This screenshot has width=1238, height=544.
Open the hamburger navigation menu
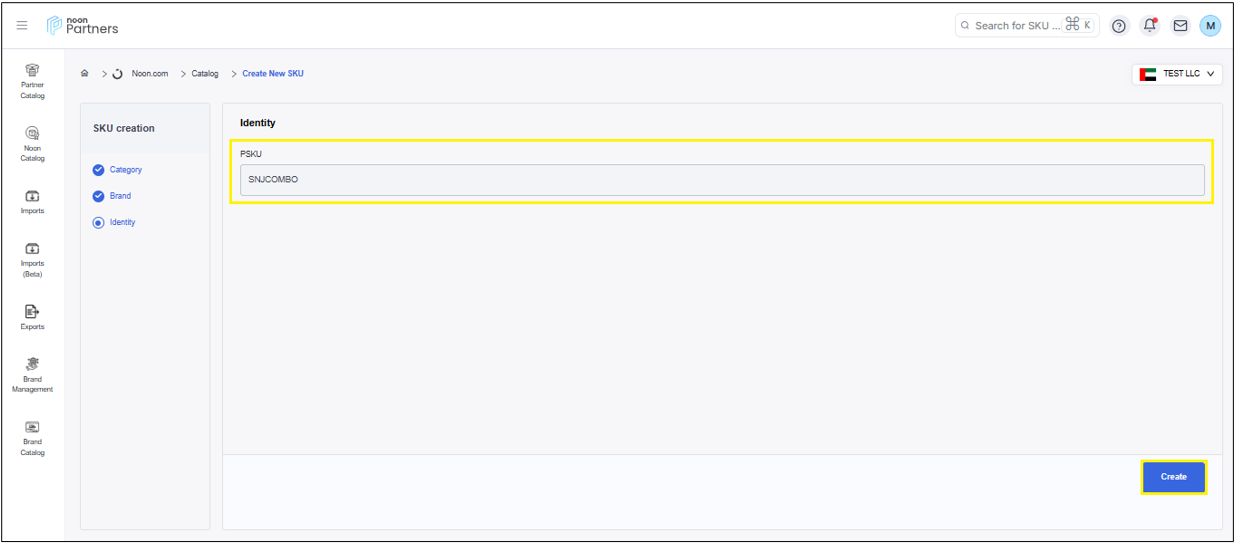(22, 25)
